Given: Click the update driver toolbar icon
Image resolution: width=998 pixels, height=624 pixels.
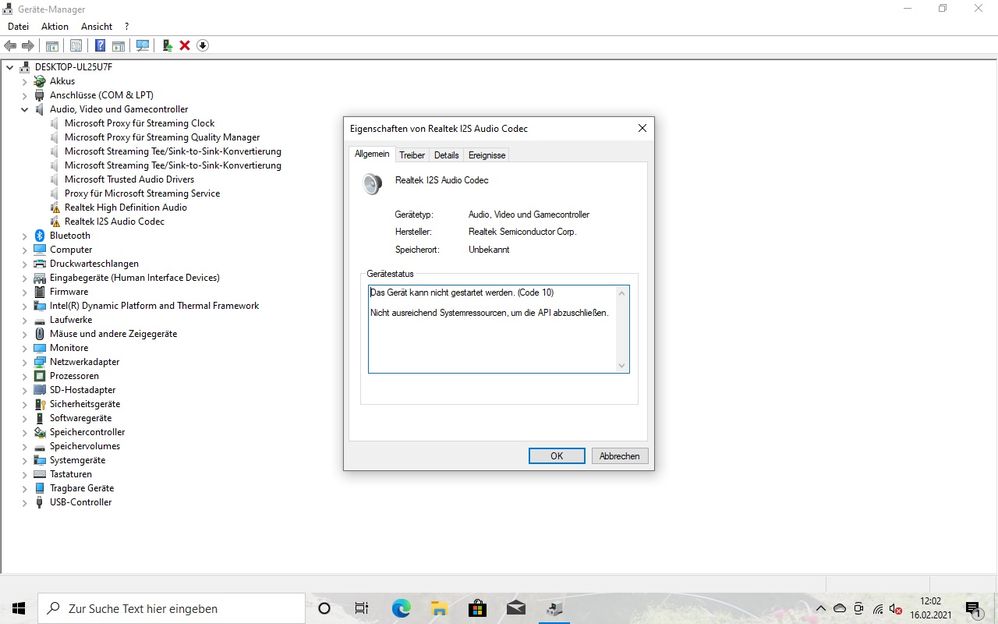Looking at the screenshot, I should [167, 46].
